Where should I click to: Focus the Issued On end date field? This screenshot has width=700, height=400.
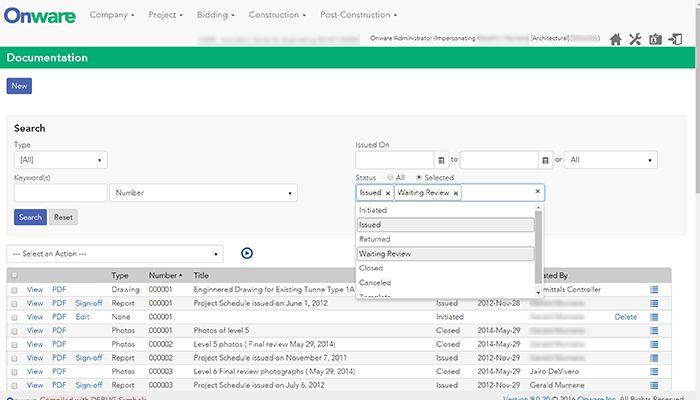pos(499,160)
